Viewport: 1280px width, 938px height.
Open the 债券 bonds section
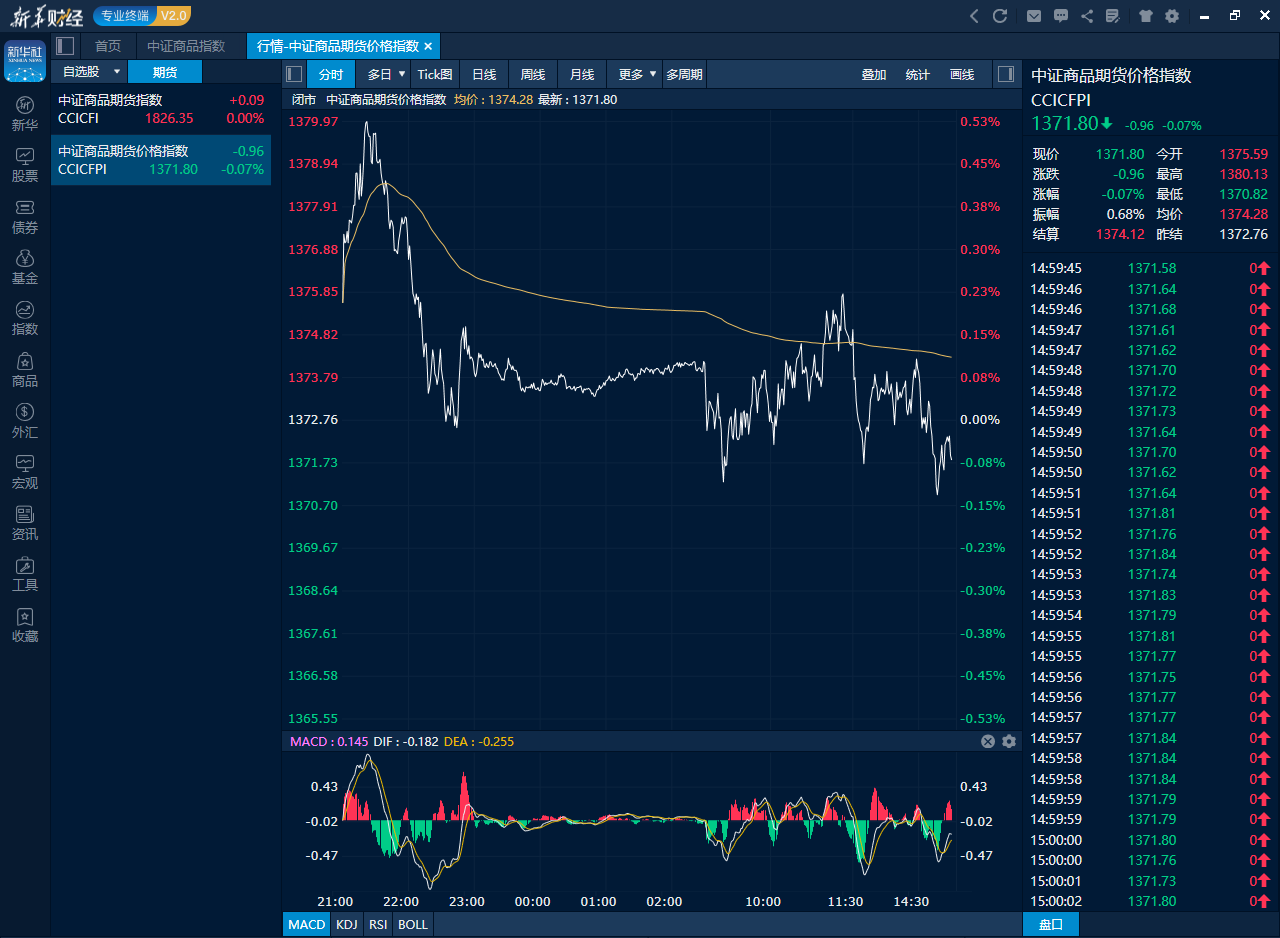[x=25, y=217]
